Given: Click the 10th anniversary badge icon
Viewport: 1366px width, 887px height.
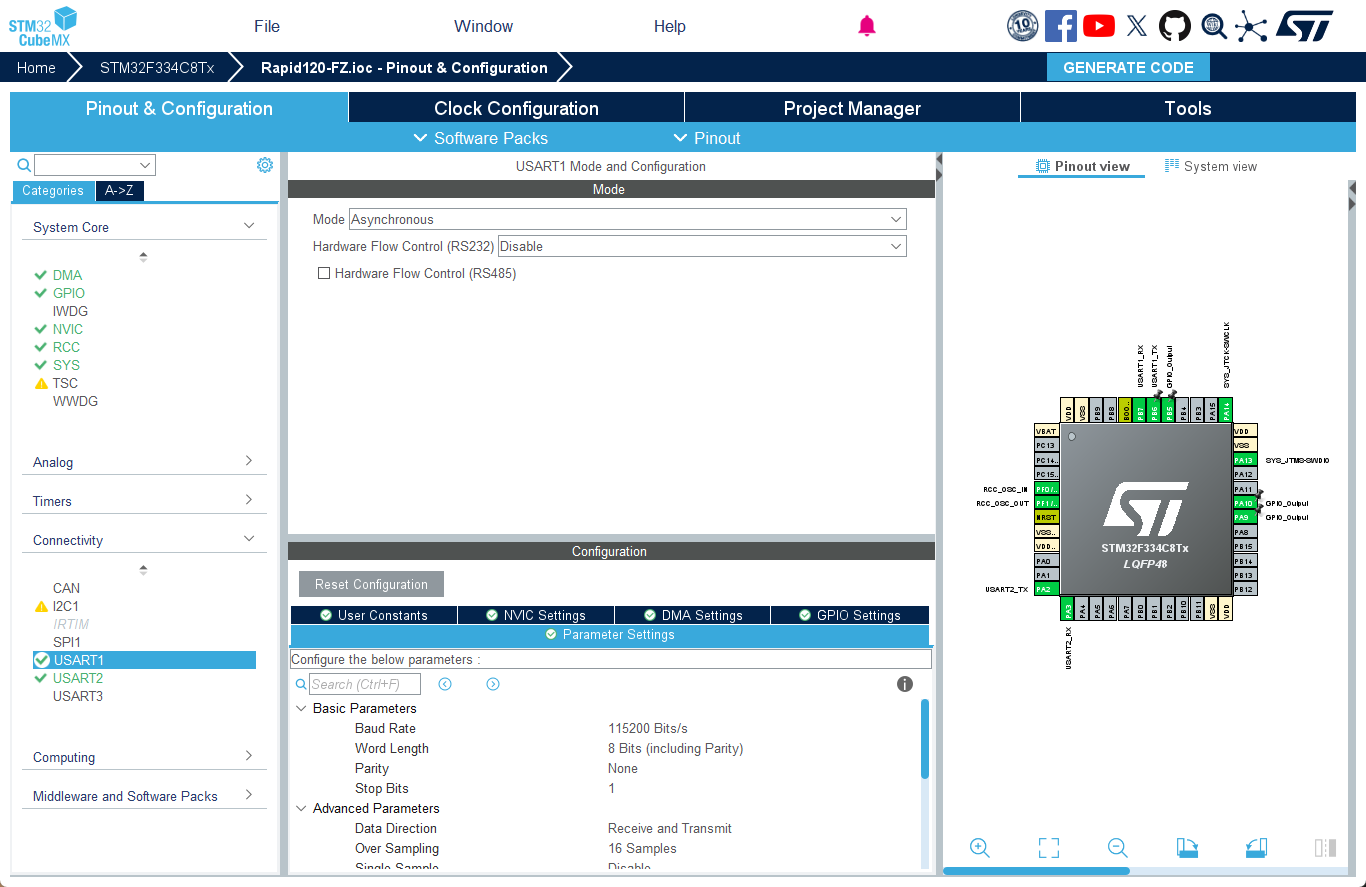Looking at the screenshot, I should point(1022,26).
